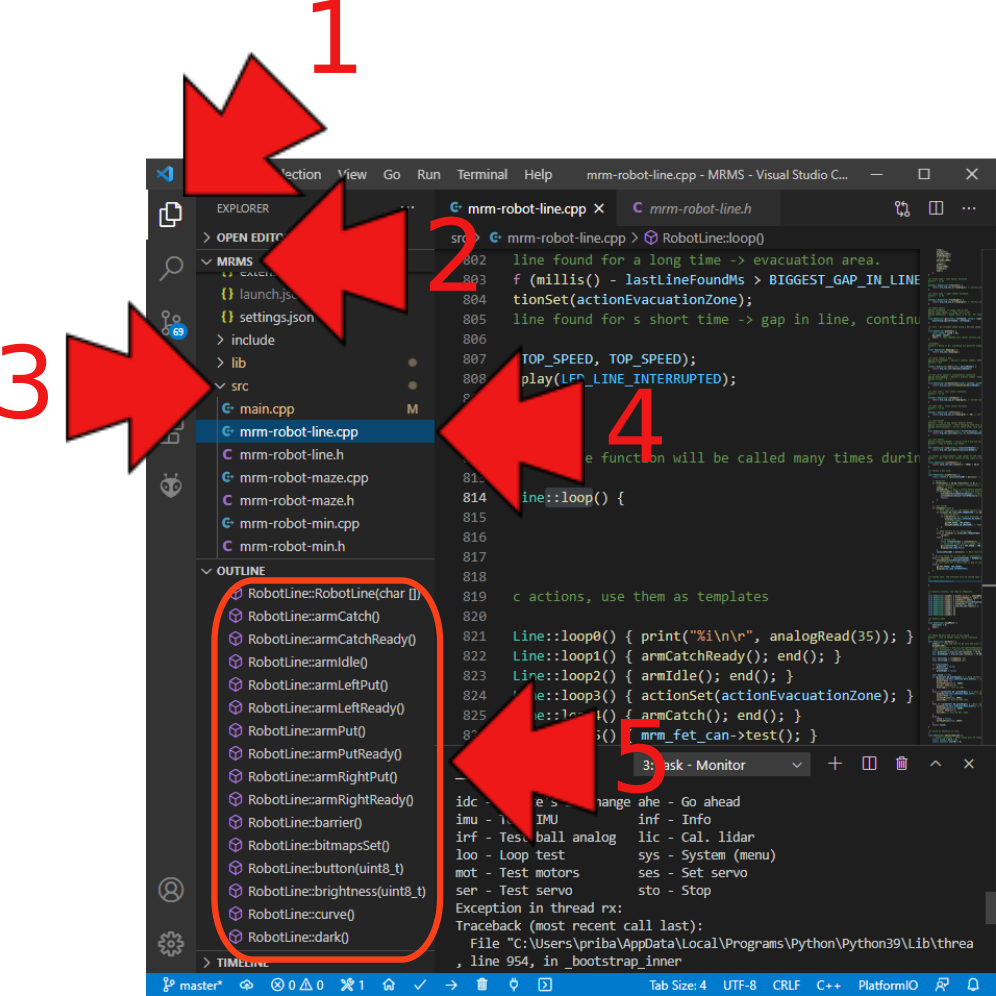The image size is (996, 996).
Task: Open changes compare icon in editor toolbar
Action: [902, 208]
